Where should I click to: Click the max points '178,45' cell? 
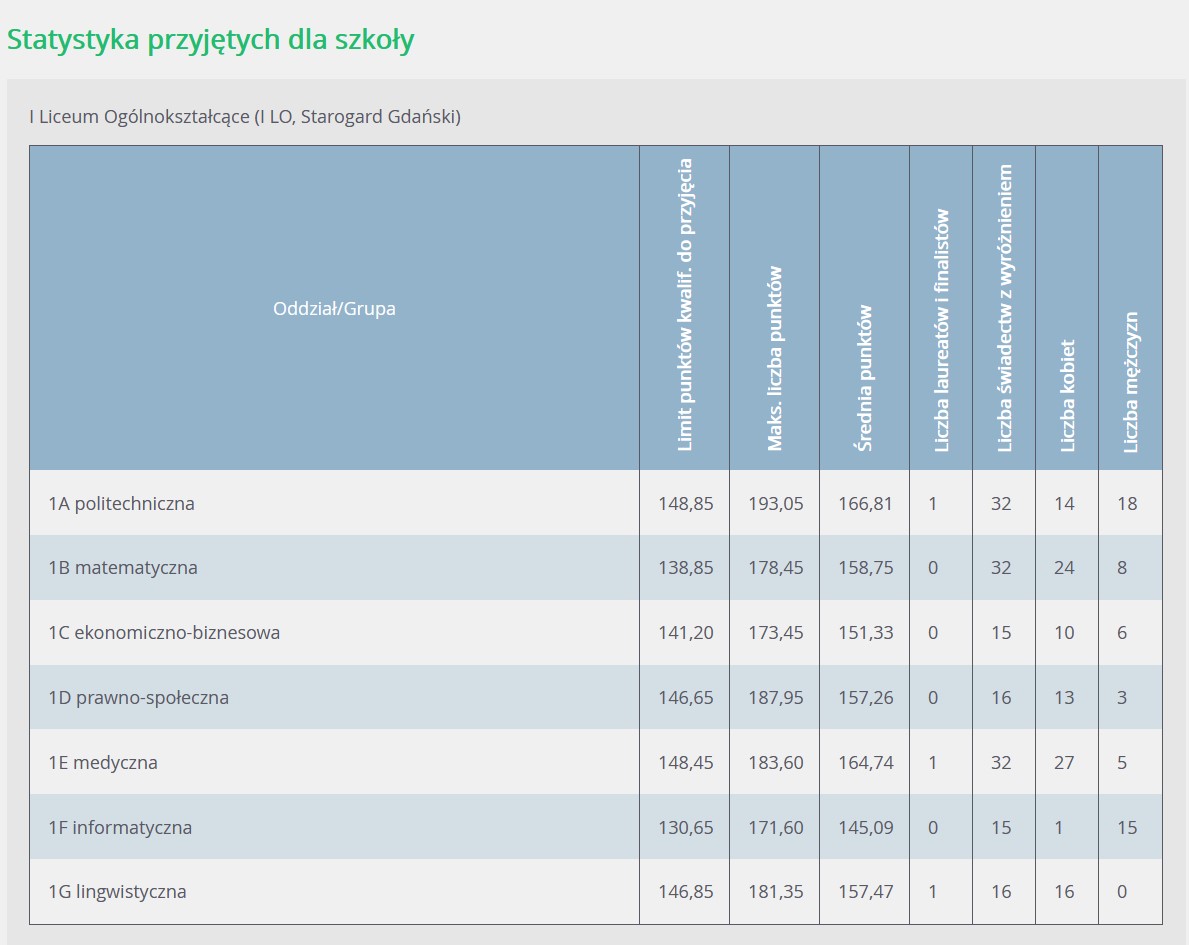tap(776, 568)
